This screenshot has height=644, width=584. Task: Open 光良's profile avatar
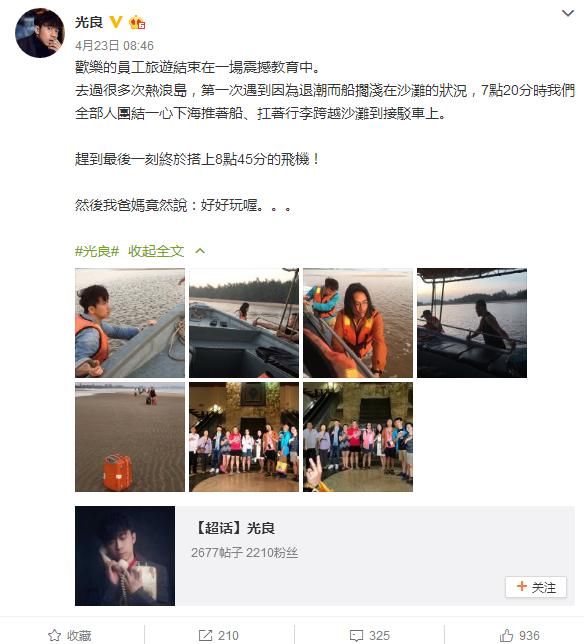coord(40,33)
